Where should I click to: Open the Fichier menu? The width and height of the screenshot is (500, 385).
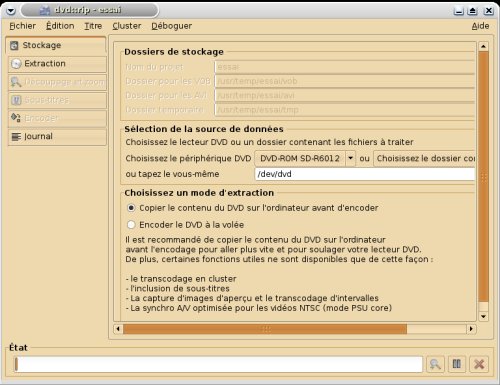pyautogui.click(x=22, y=26)
